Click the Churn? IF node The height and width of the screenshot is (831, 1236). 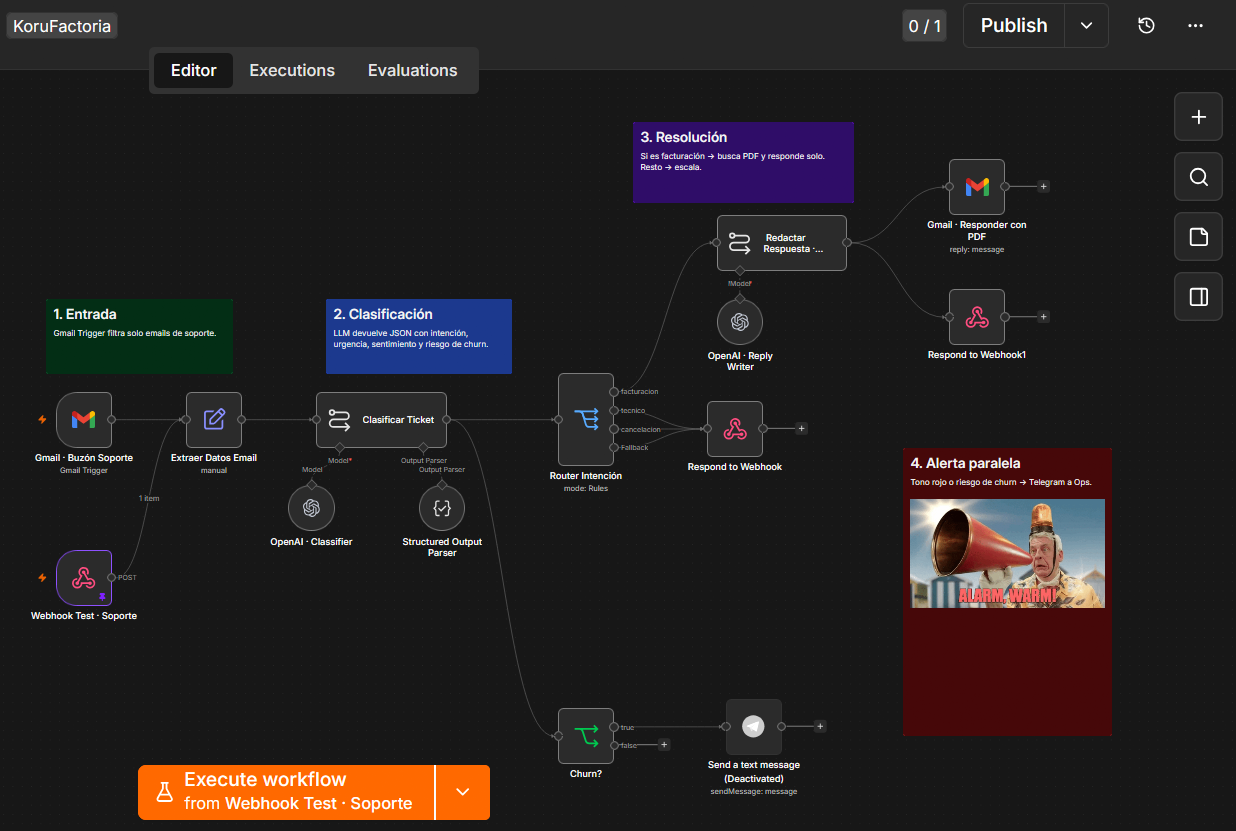[586, 736]
